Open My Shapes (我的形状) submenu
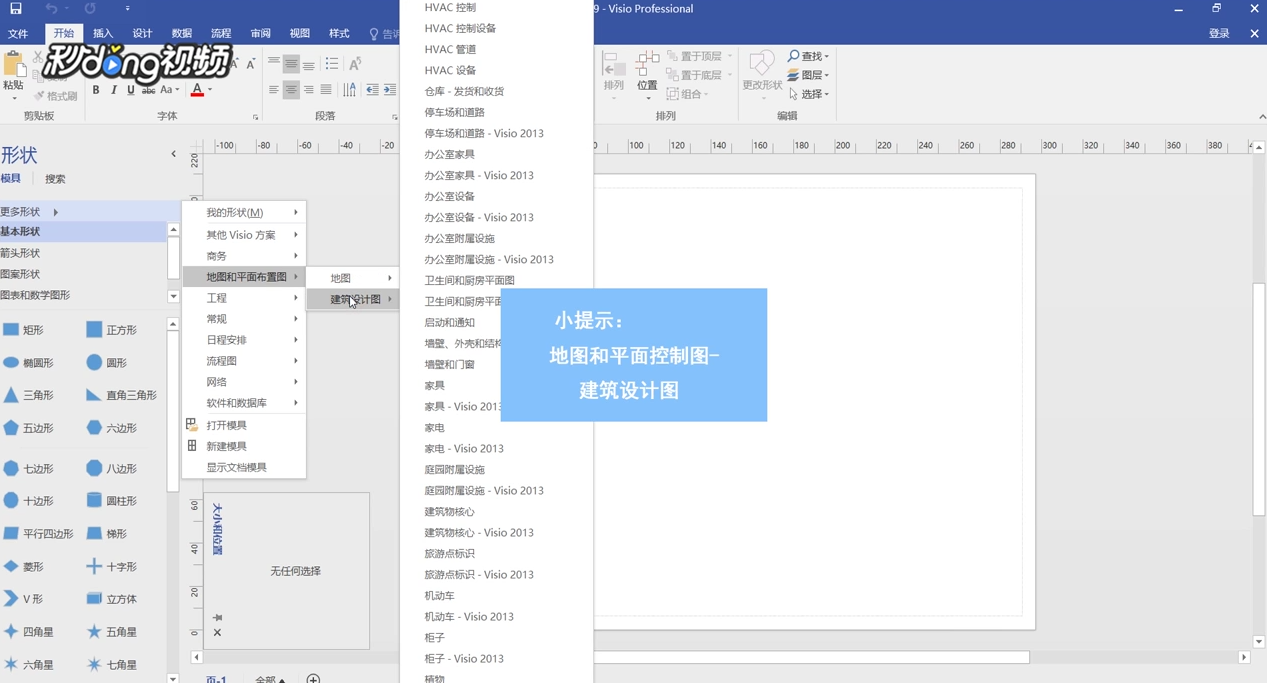 point(244,213)
